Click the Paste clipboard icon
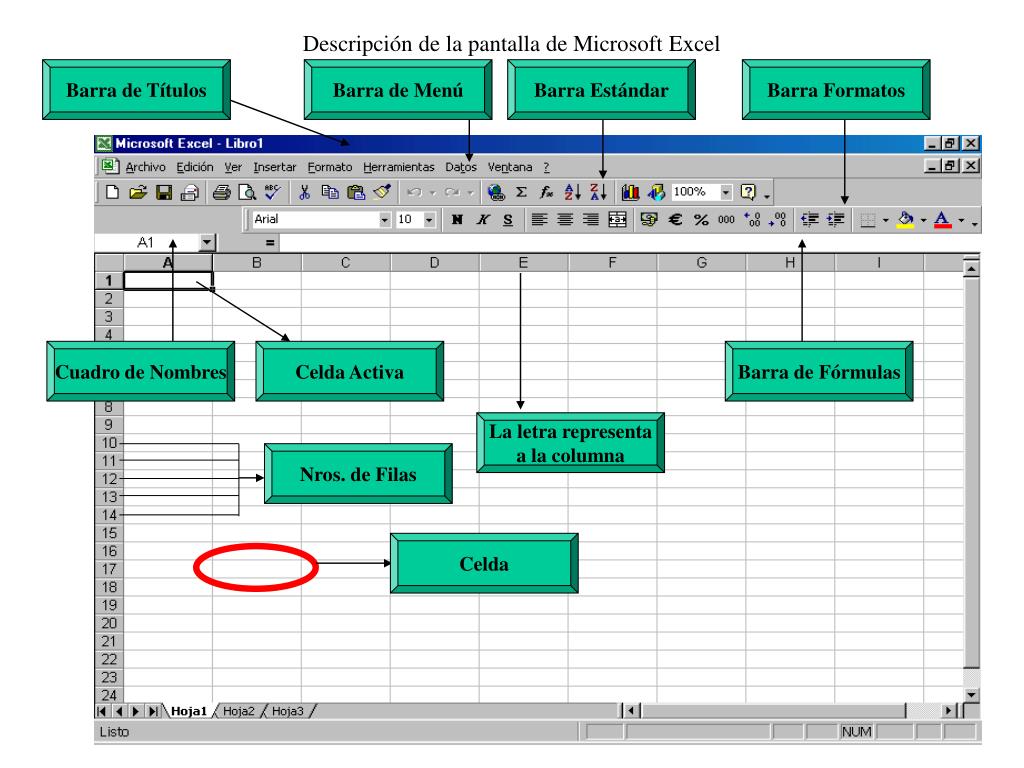This screenshot has height=768, width=1024. [x=356, y=192]
